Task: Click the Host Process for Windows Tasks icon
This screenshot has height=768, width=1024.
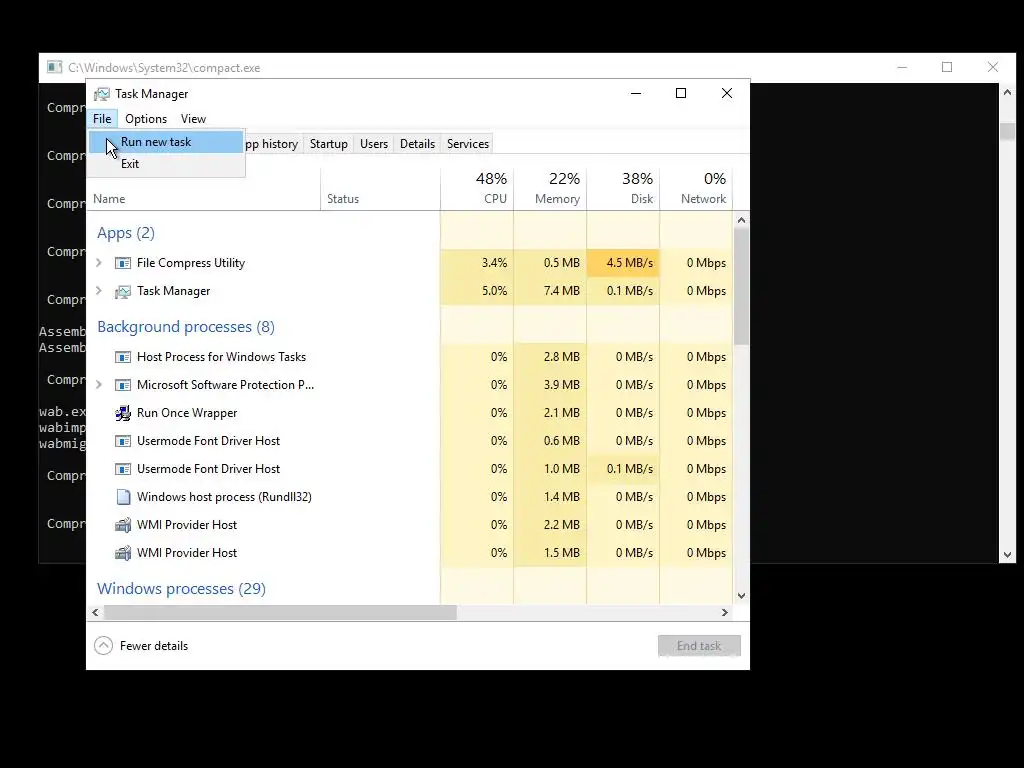Action: (x=123, y=357)
